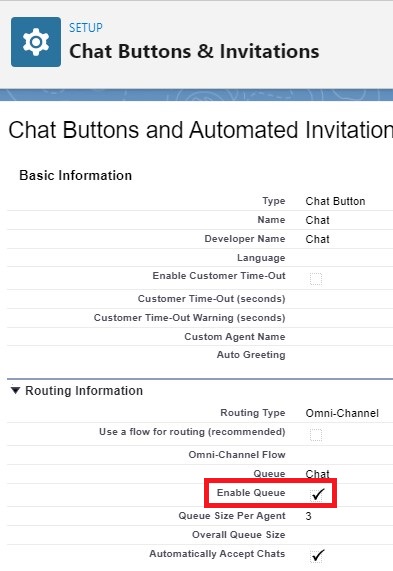The width and height of the screenshot is (393, 571).
Task: Collapse the Routing Information section triangle
Action: [x=15, y=391]
